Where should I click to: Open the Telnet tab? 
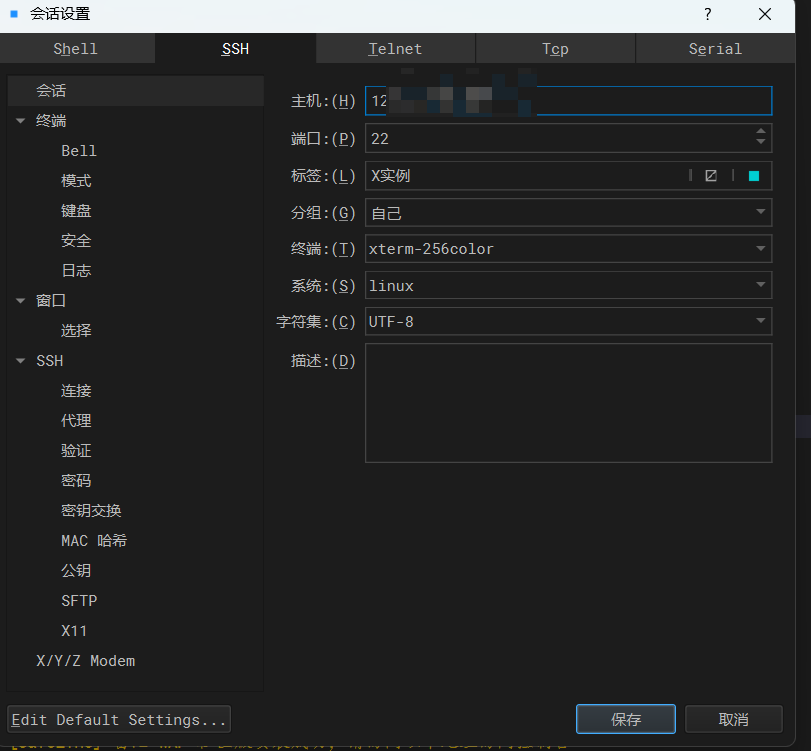pos(395,49)
